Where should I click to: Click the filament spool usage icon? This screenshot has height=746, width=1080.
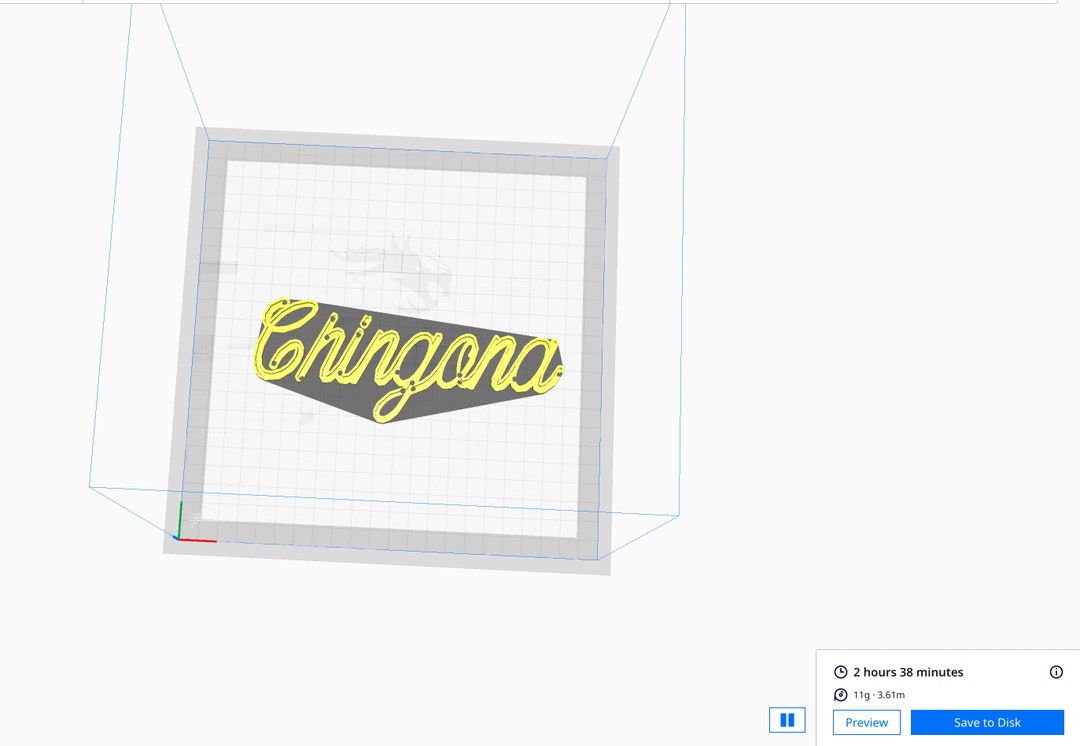tap(841, 694)
